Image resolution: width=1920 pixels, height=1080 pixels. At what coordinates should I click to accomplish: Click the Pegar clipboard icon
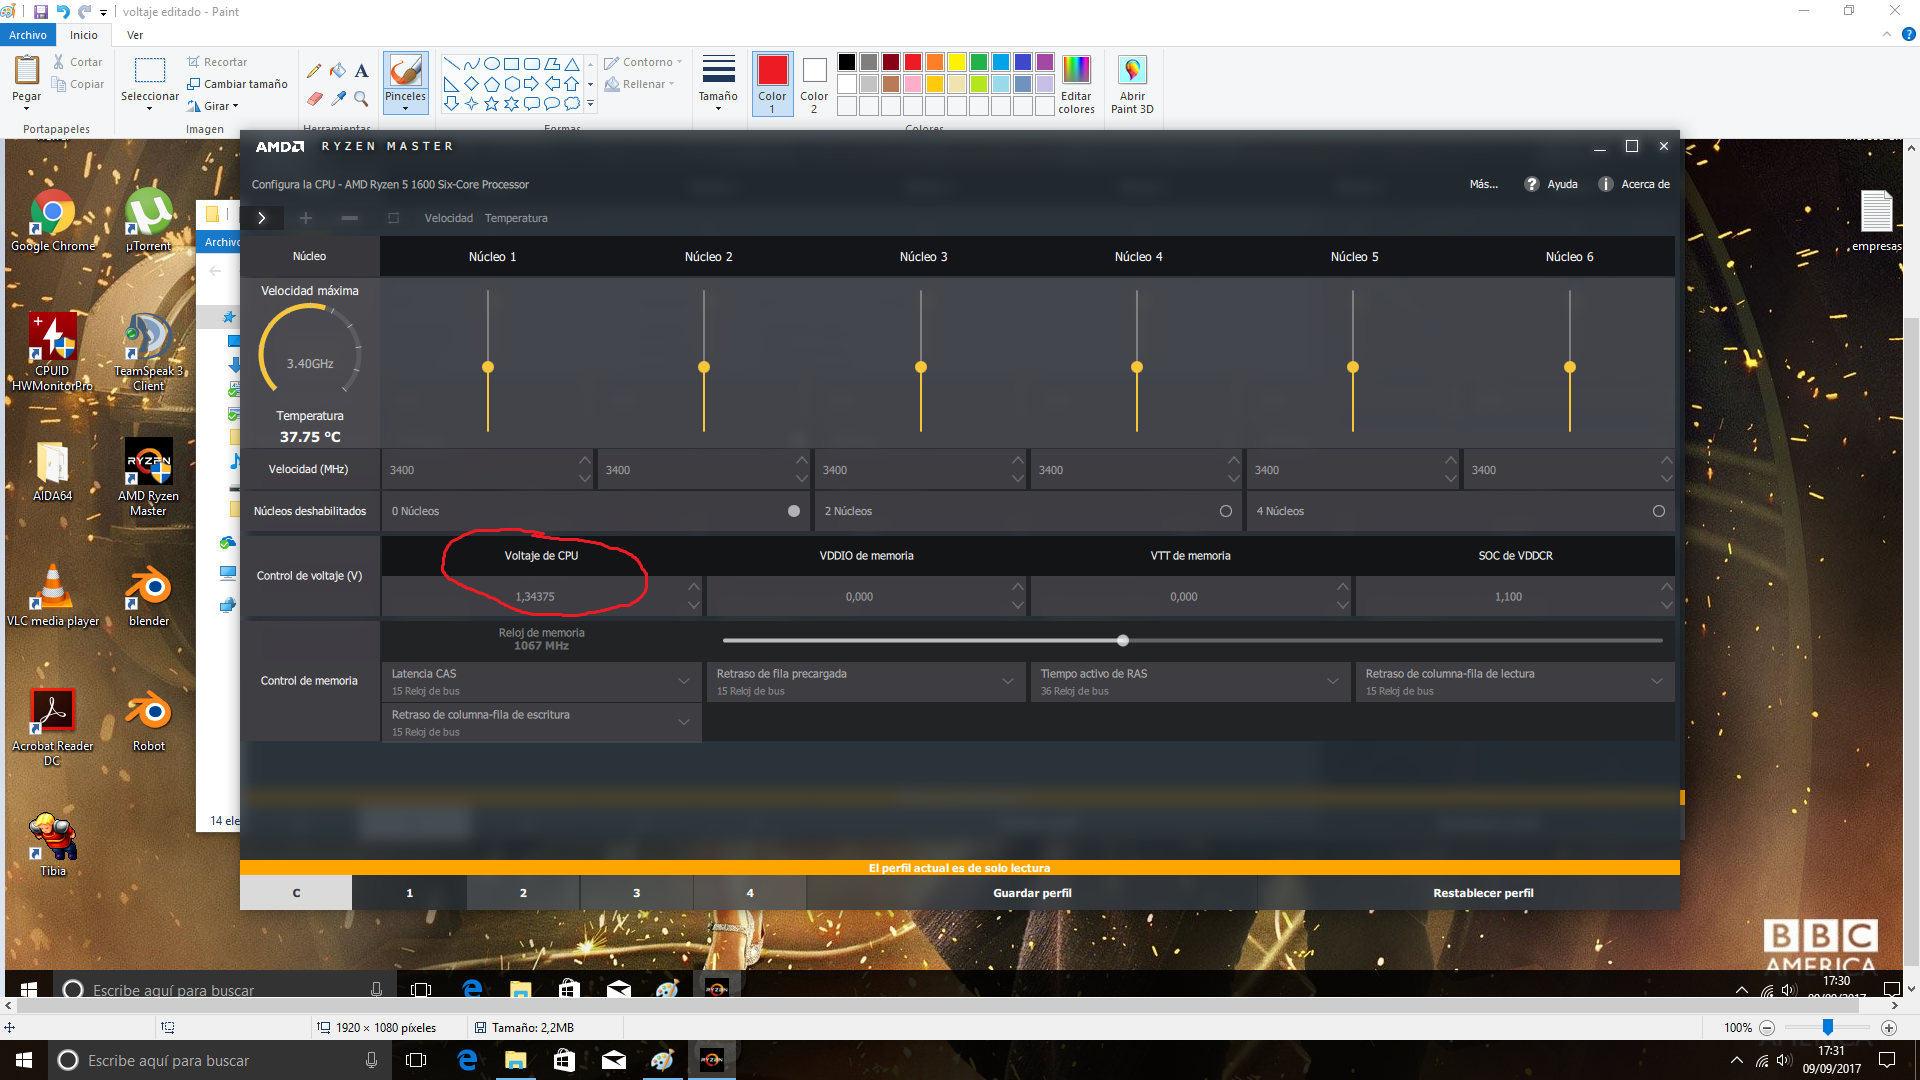(26, 70)
